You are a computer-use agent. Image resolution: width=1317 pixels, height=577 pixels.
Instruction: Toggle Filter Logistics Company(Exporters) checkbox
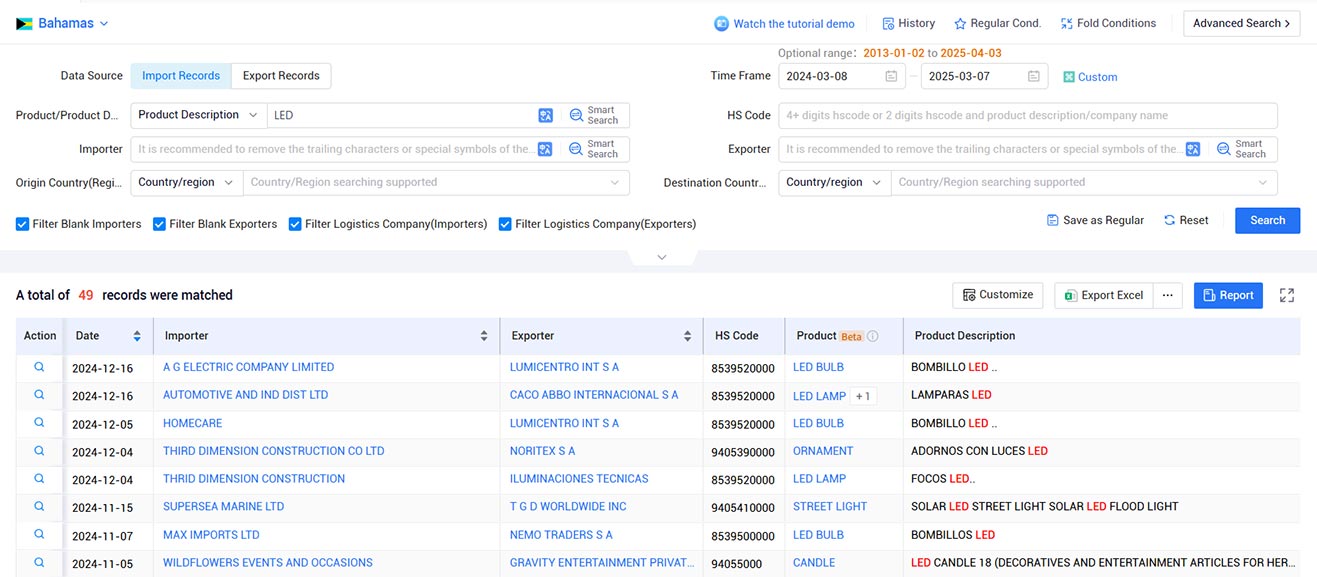[x=505, y=224]
